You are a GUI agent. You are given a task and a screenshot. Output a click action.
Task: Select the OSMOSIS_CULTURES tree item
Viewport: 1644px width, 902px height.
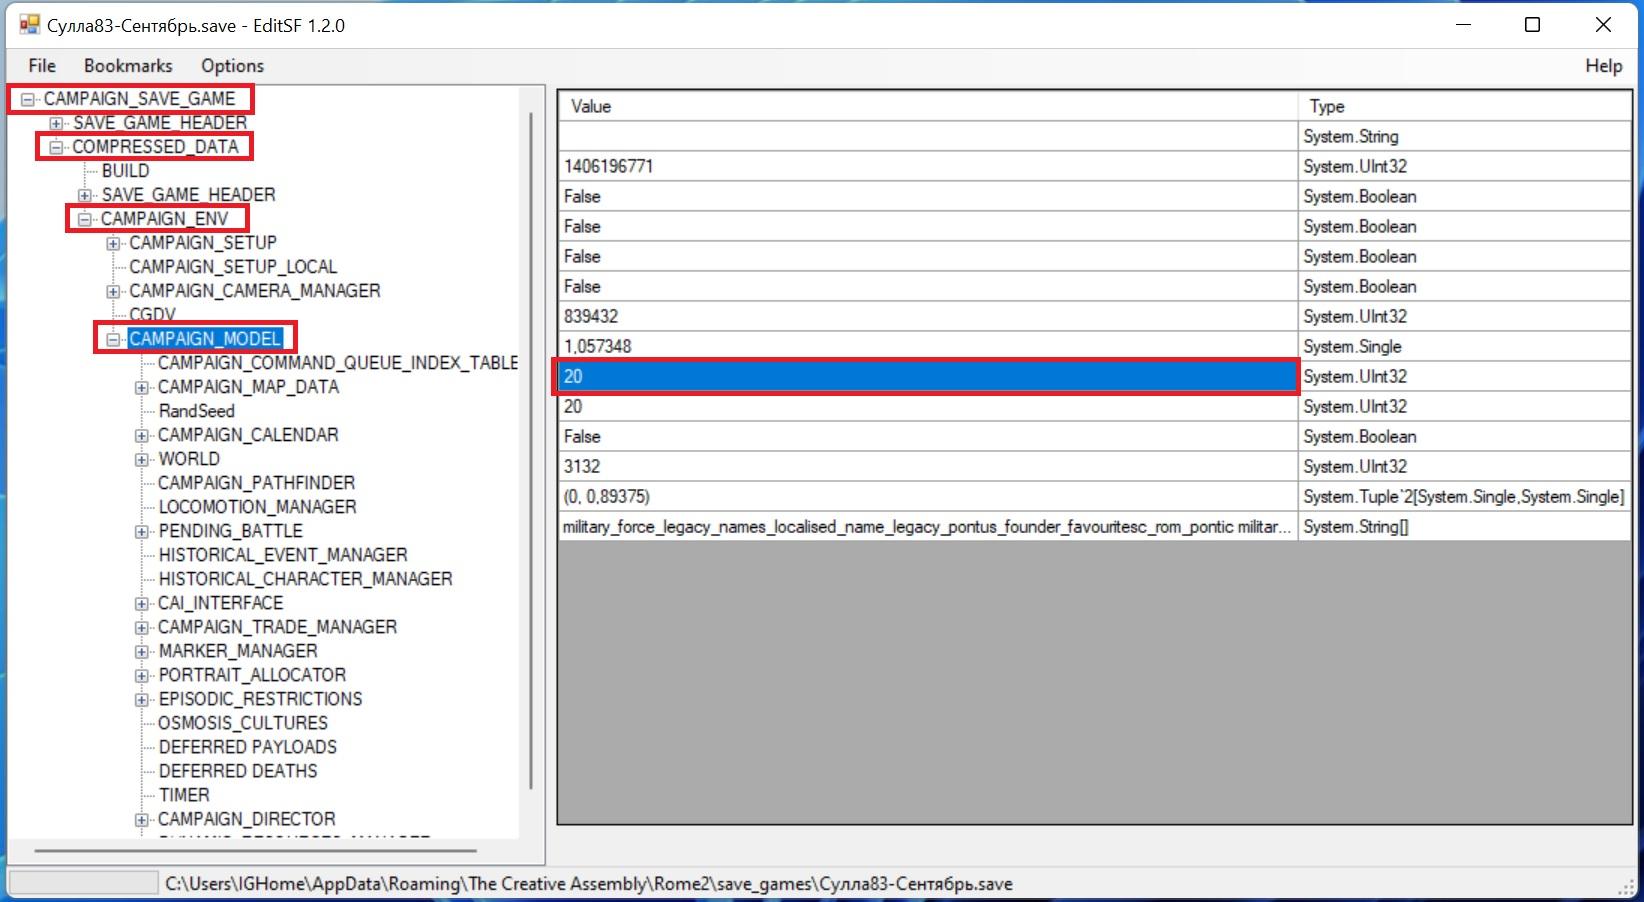(243, 723)
